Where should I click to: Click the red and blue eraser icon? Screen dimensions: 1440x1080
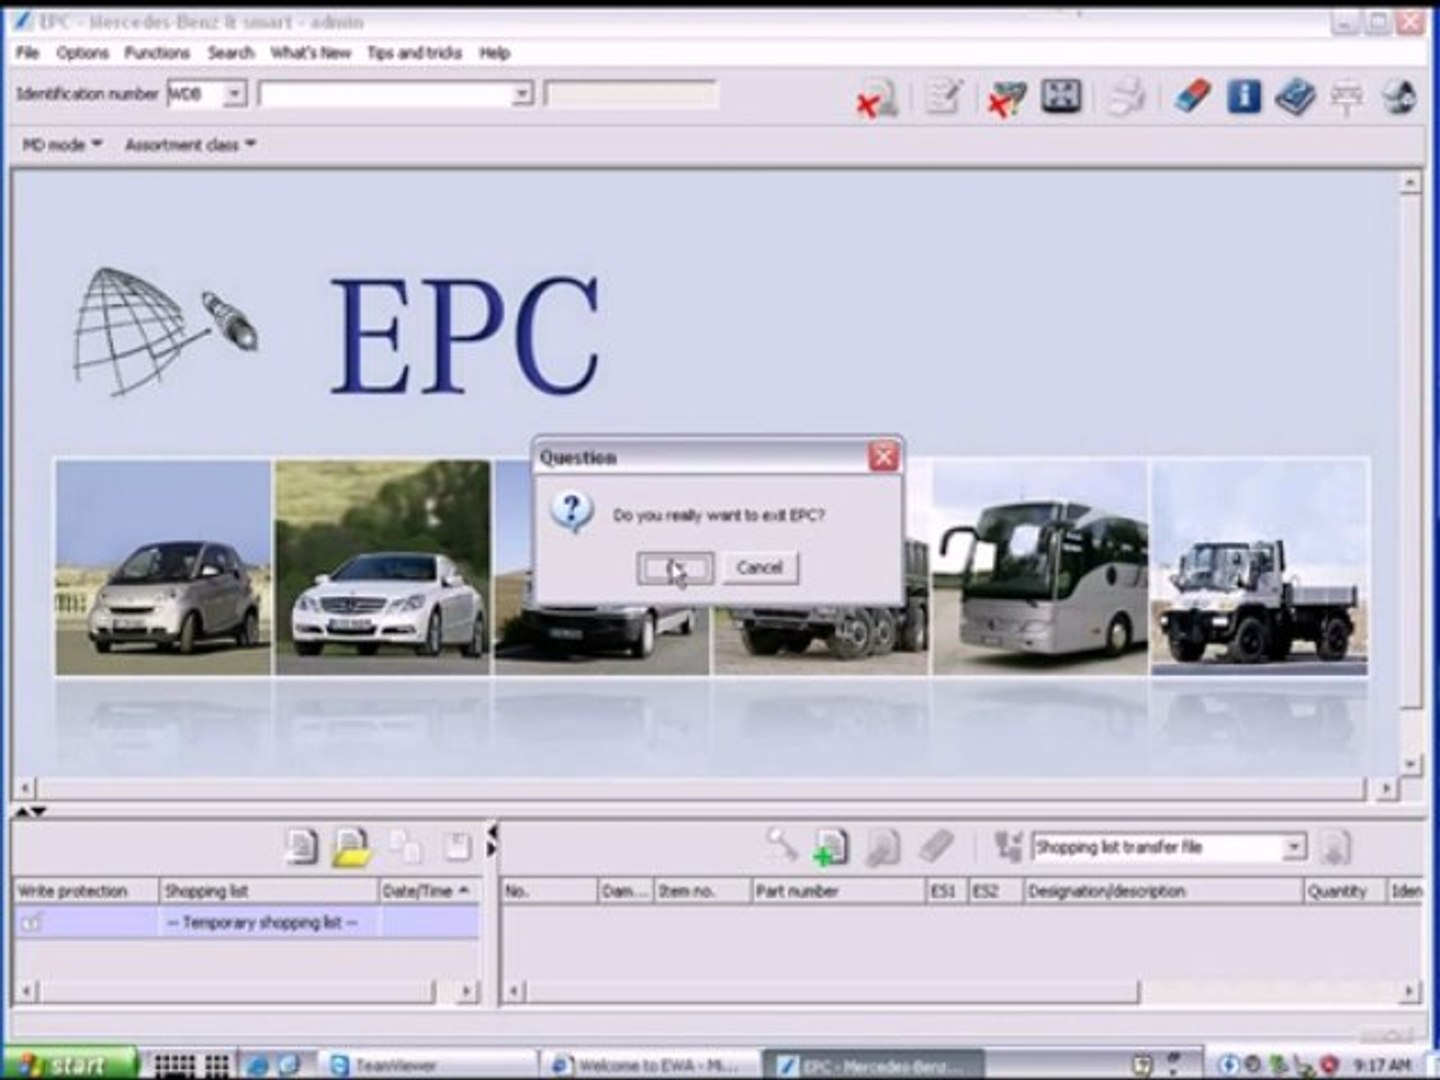[x=1191, y=96]
